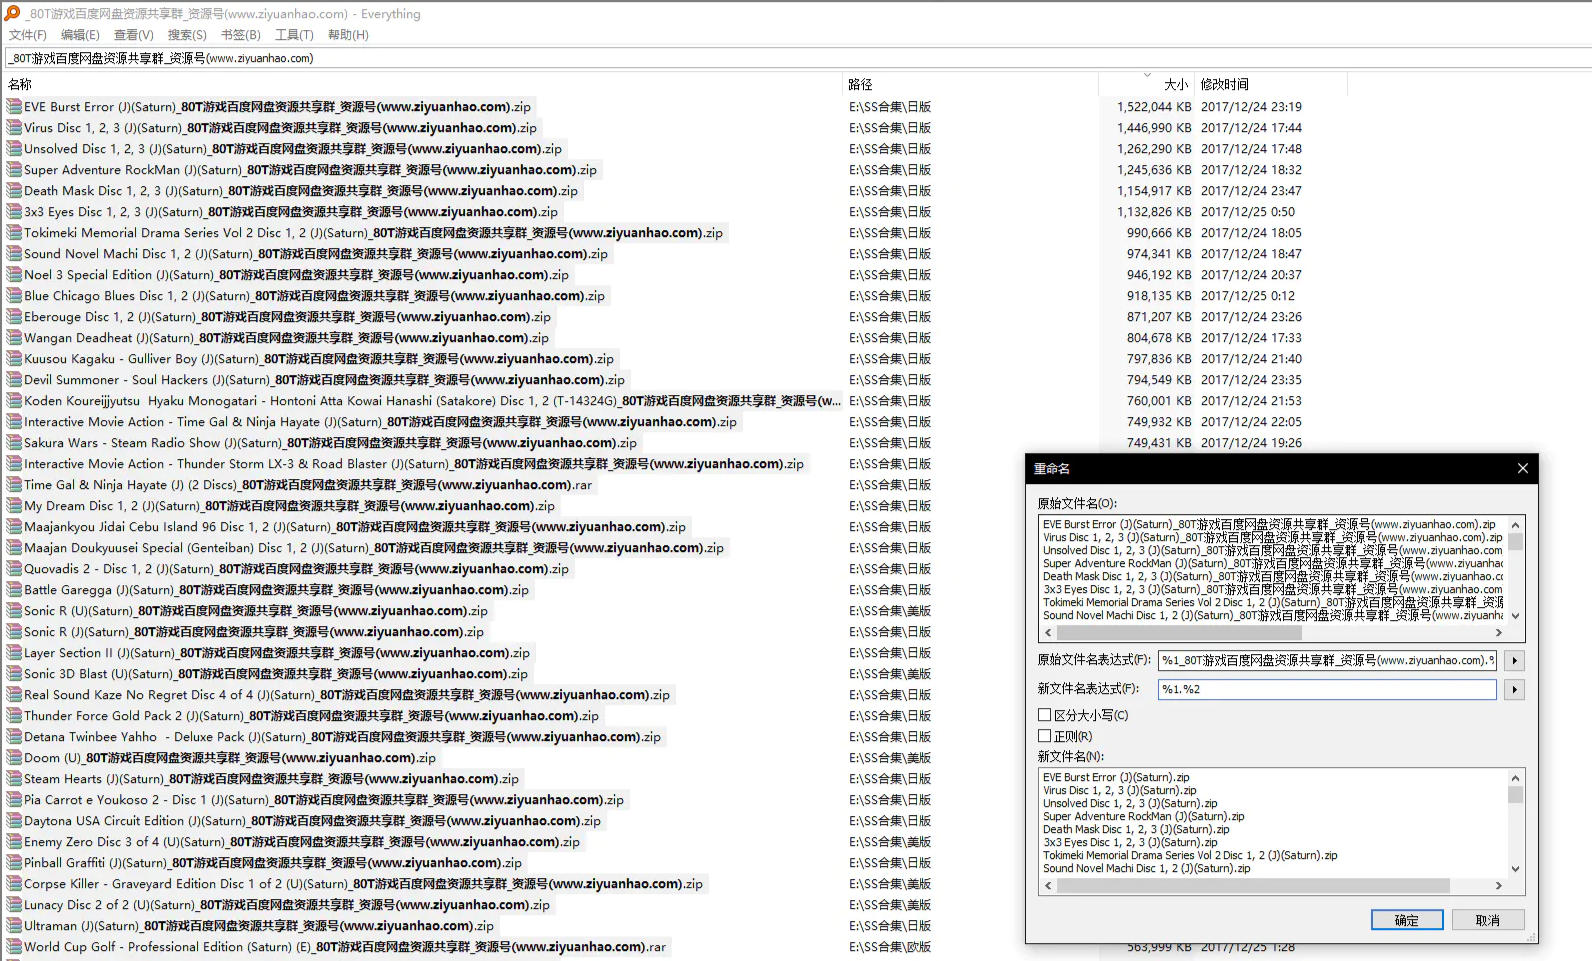Click file icon of Battle Garegga
This screenshot has width=1592, height=961.
(14, 590)
